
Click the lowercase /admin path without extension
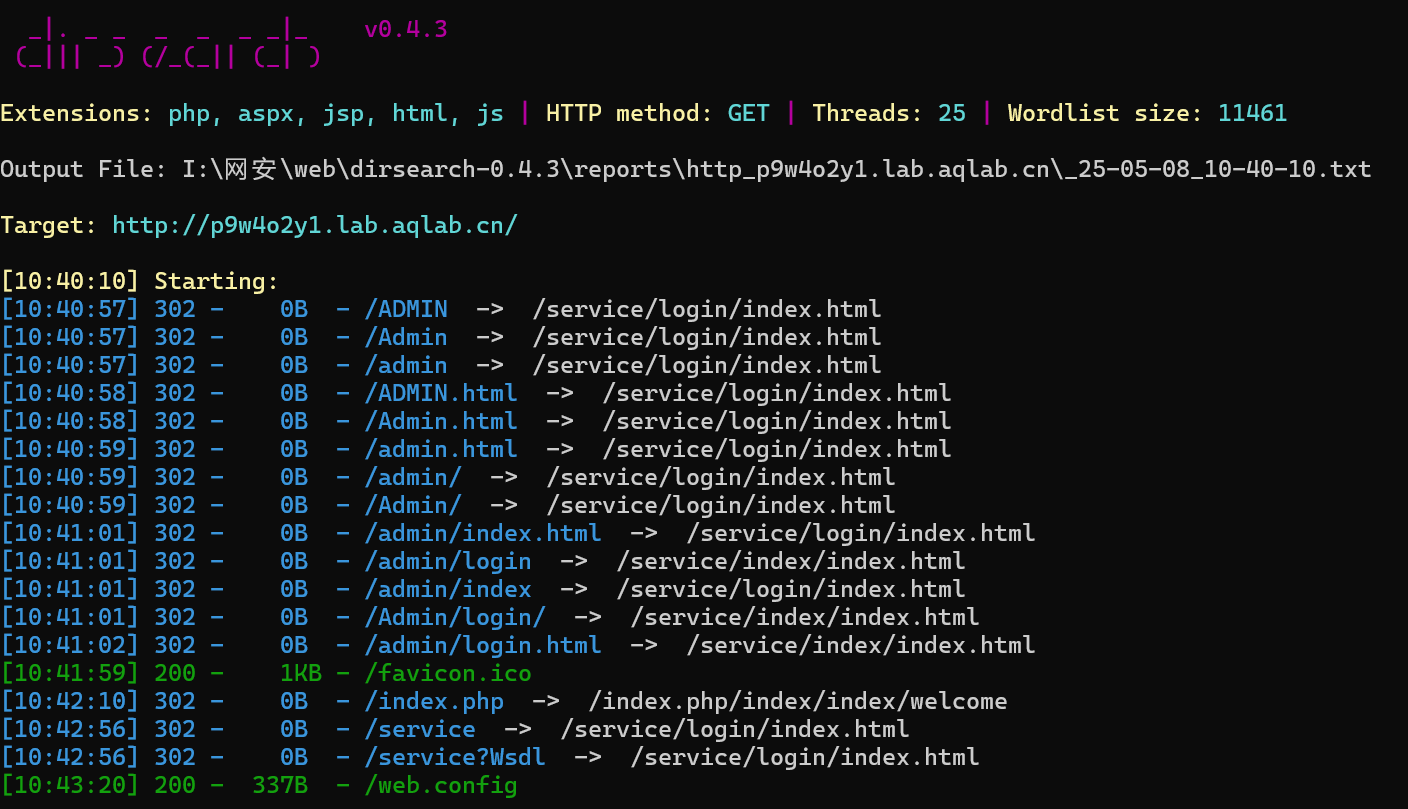[x=406, y=365]
